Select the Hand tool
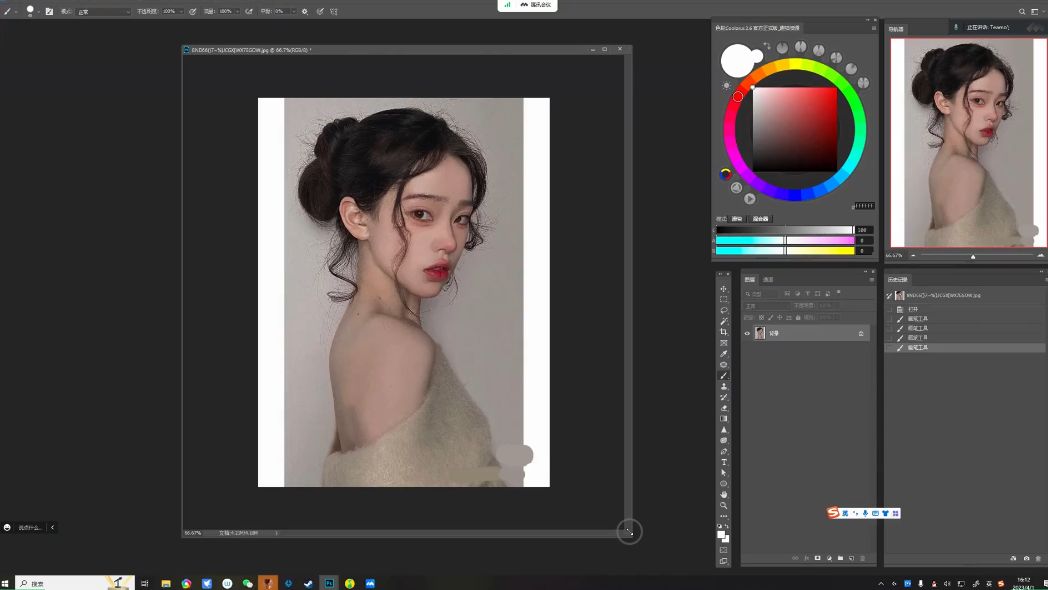1048x590 pixels. coord(723,494)
